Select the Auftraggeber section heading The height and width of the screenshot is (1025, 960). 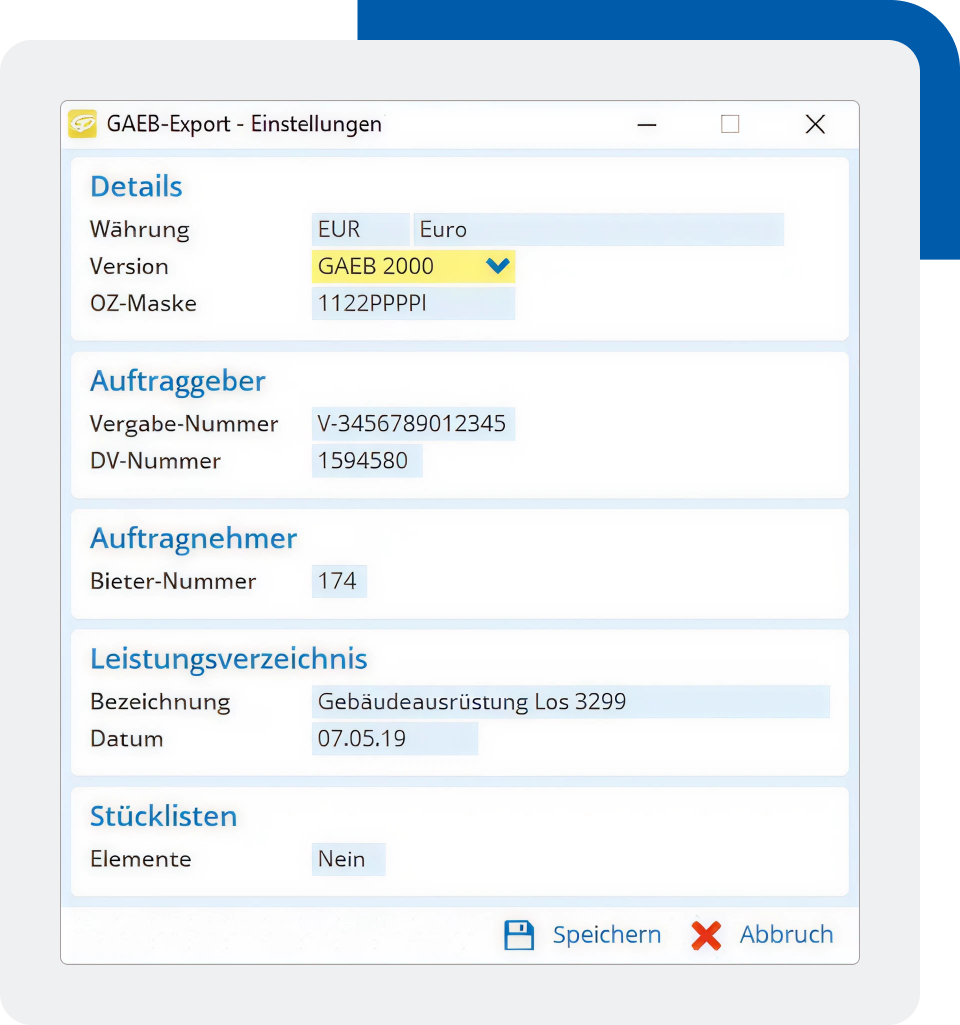click(x=177, y=381)
